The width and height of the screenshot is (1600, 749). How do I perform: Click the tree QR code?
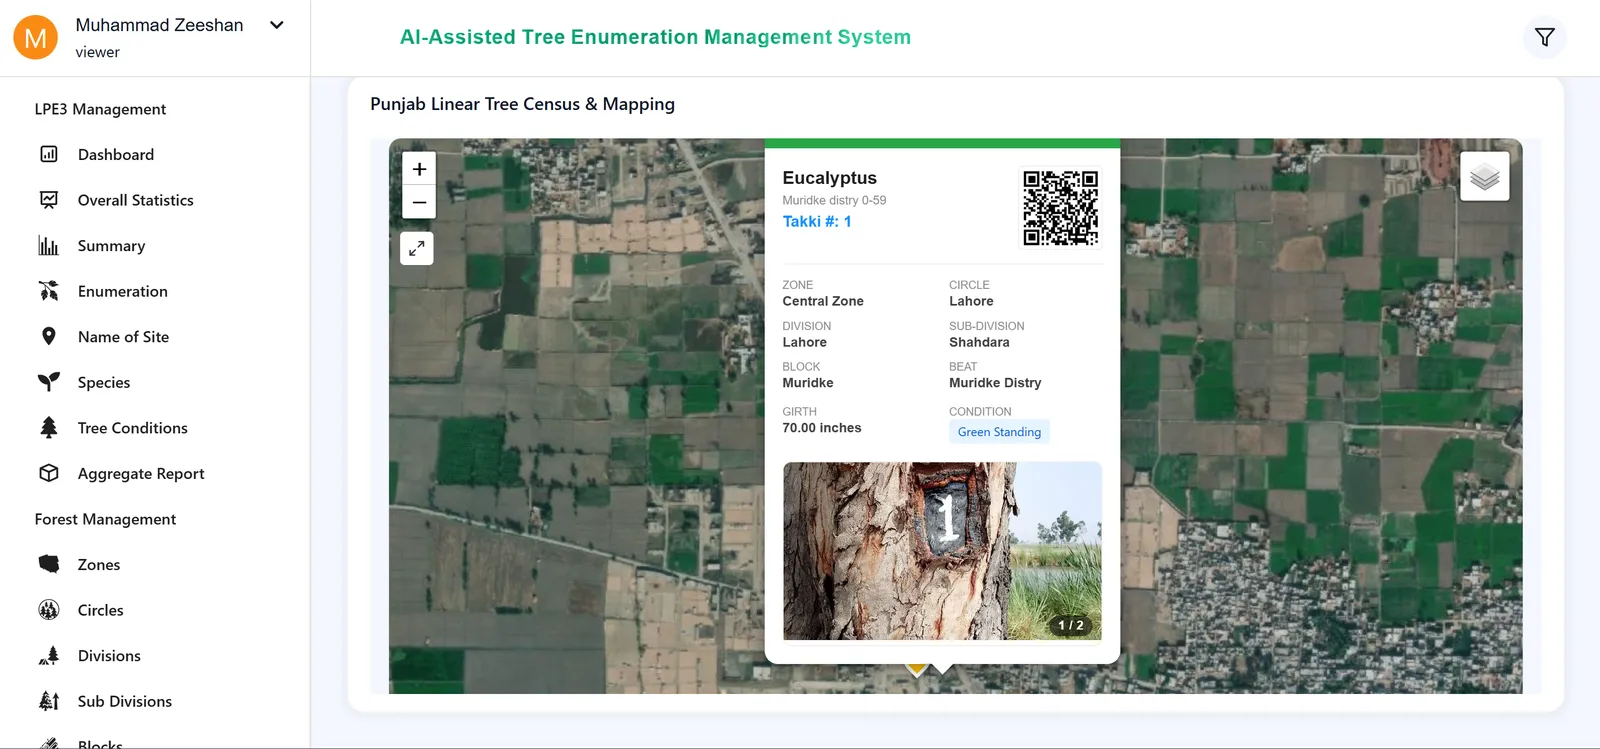[1060, 208]
